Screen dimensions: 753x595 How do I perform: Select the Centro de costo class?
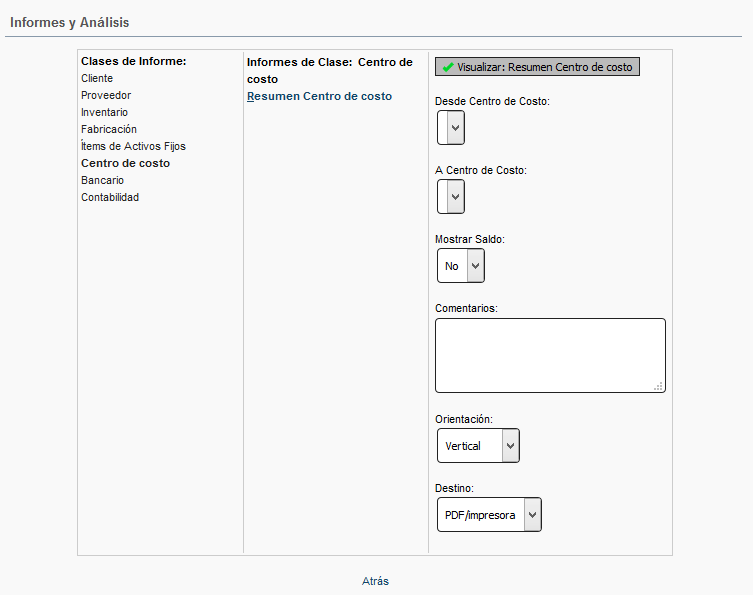(x=125, y=163)
